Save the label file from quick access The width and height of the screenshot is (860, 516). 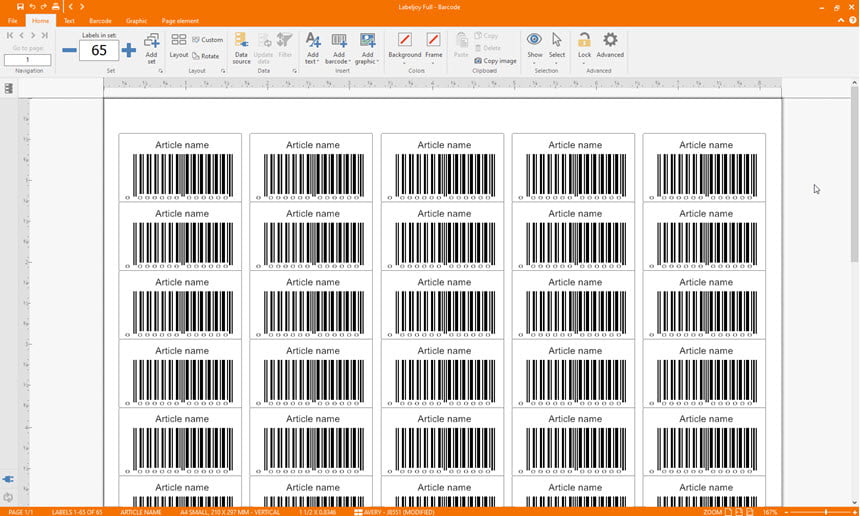click(20, 7)
